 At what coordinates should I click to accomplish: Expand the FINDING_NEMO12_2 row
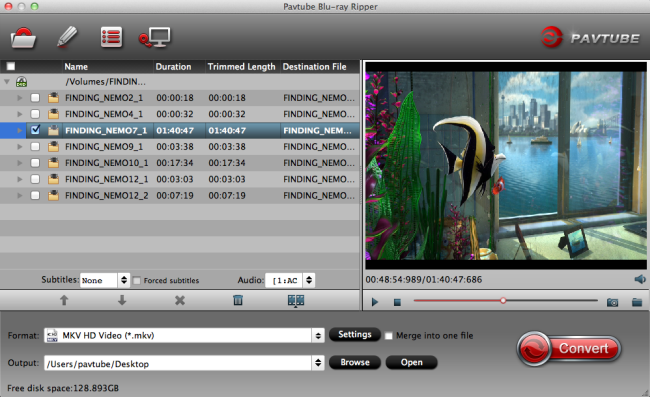pyautogui.click(x=19, y=195)
